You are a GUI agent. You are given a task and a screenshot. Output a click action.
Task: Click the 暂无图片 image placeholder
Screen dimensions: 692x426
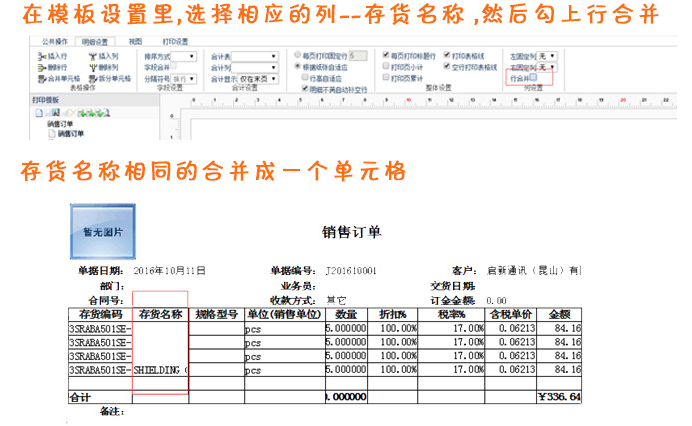(102, 231)
